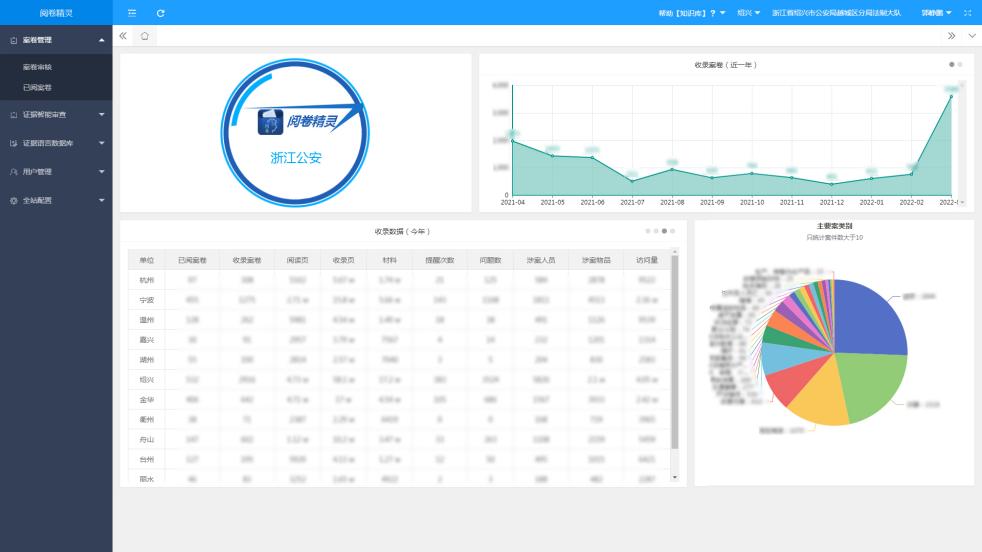Select second carousel dot of 收录数据 table

click(x=656, y=231)
